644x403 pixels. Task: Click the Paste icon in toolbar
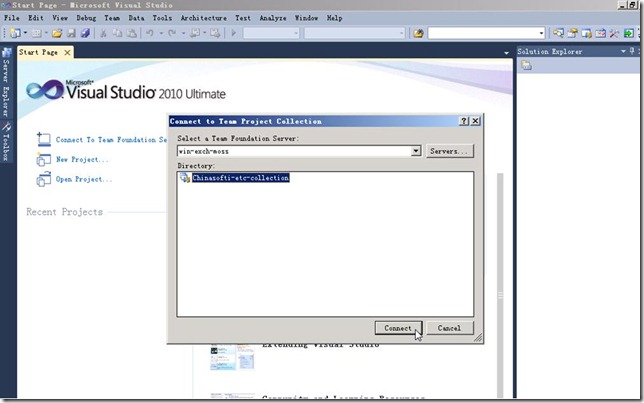tap(131, 33)
